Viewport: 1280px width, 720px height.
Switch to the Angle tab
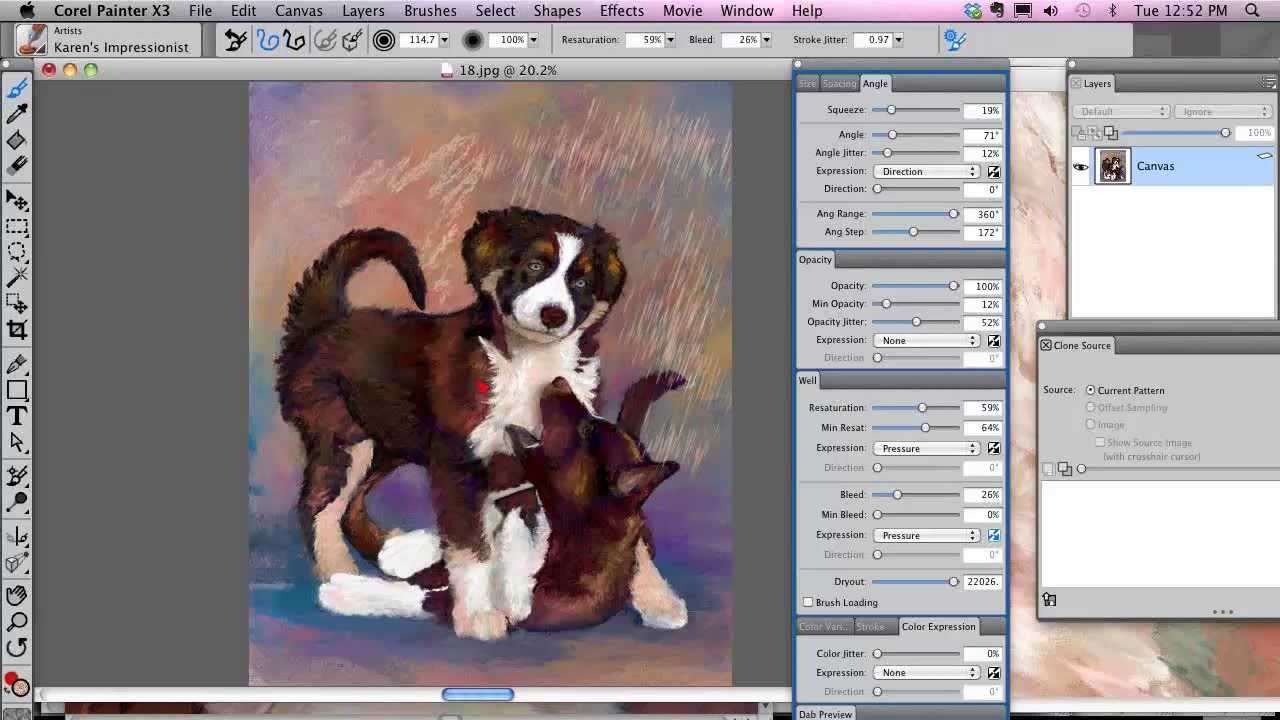(875, 84)
